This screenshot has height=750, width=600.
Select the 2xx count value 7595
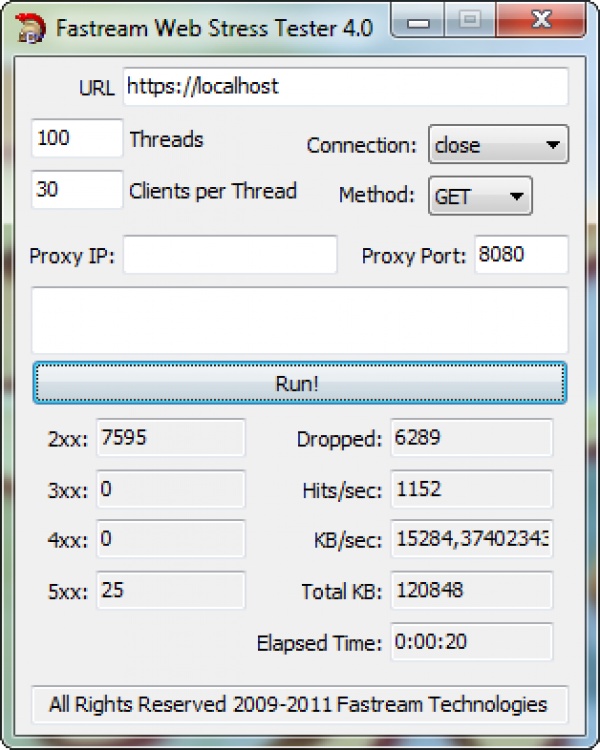coord(171,437)
